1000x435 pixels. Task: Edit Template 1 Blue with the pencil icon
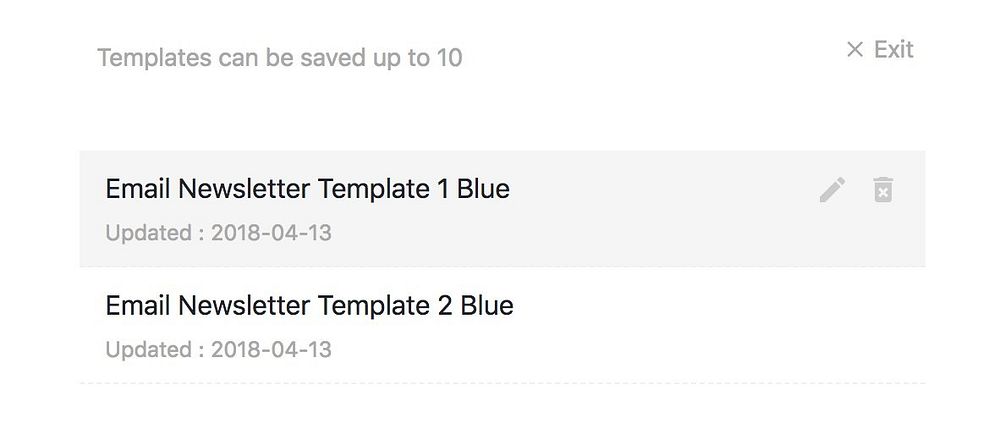[x=832, y=190]
